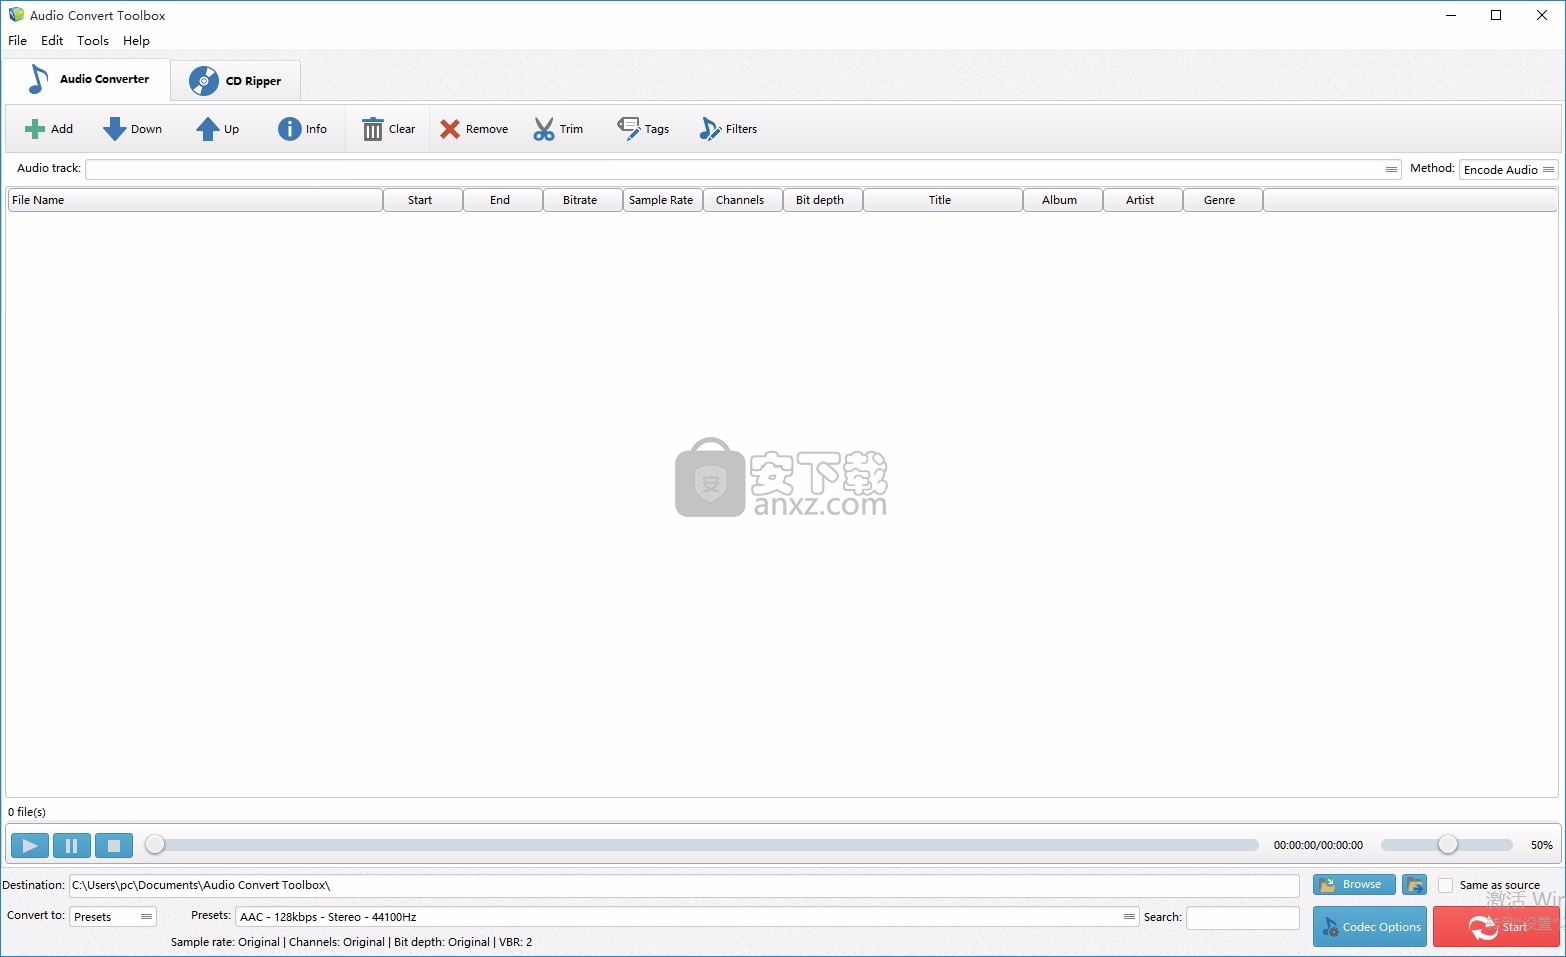Screen dimensions: 1566x957
Task: Open the file Info tool
Action: coord(303,129)
